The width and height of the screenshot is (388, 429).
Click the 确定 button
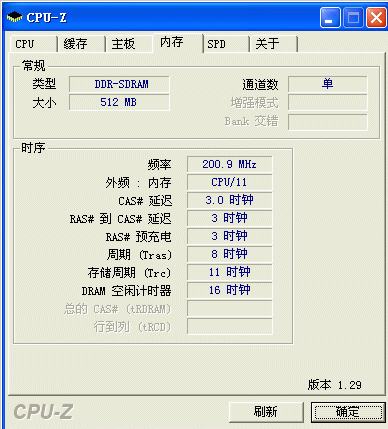click(x=348, y=412)
